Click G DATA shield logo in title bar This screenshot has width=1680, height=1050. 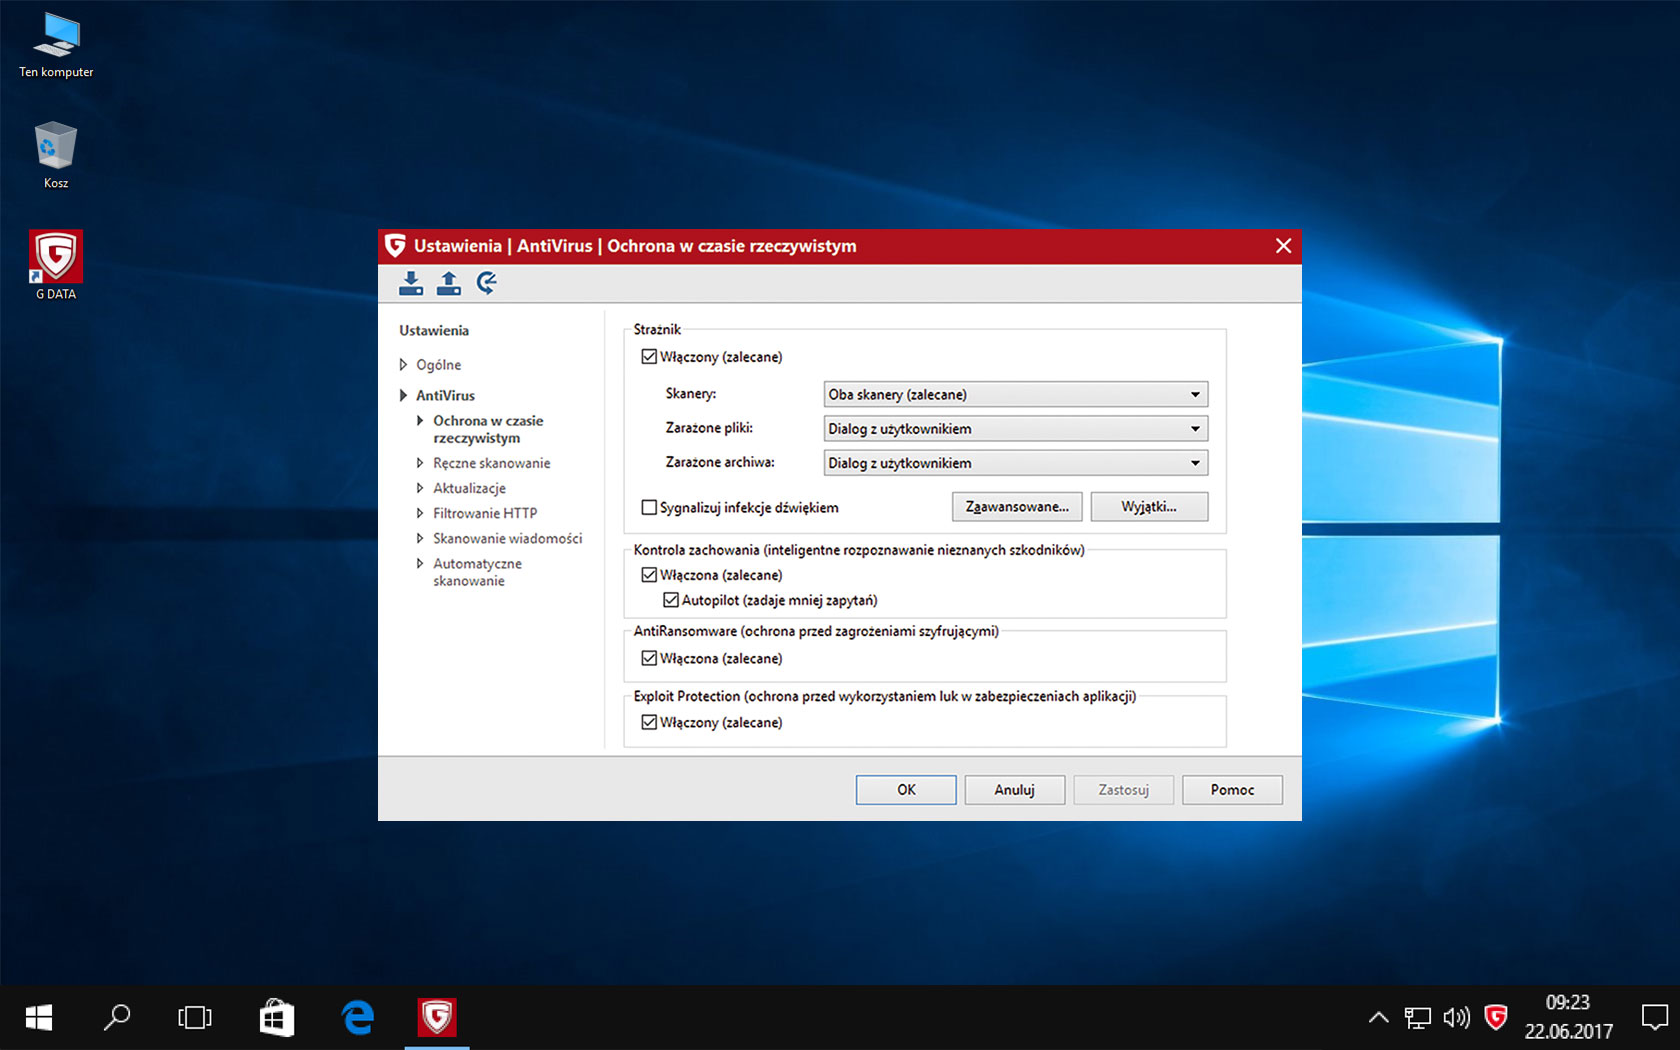pos(396,246)
